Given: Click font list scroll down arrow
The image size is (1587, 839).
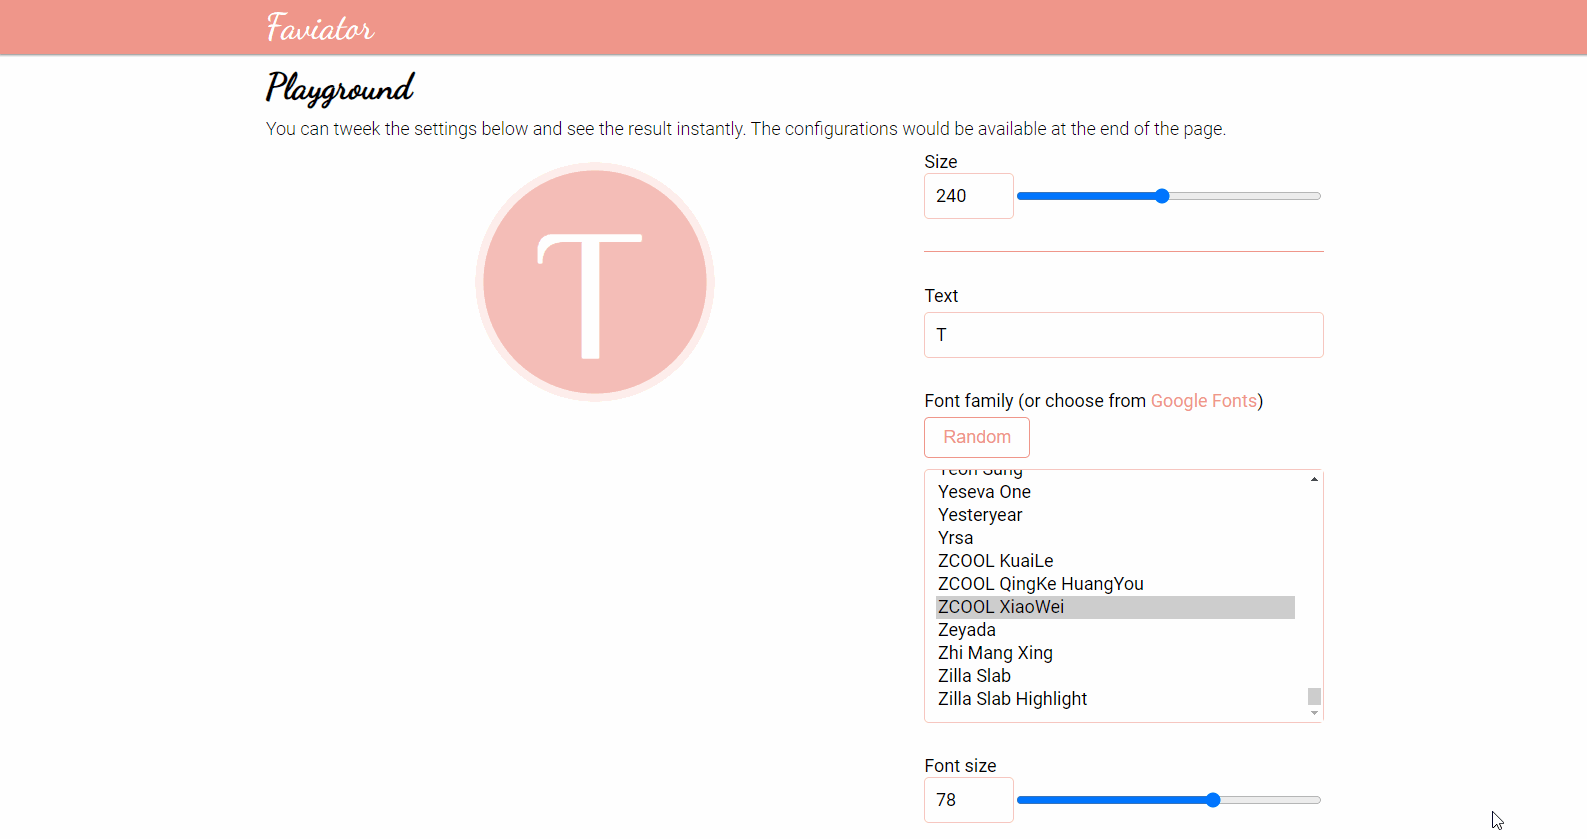Looking at the screenshot, I should 1314,713.
